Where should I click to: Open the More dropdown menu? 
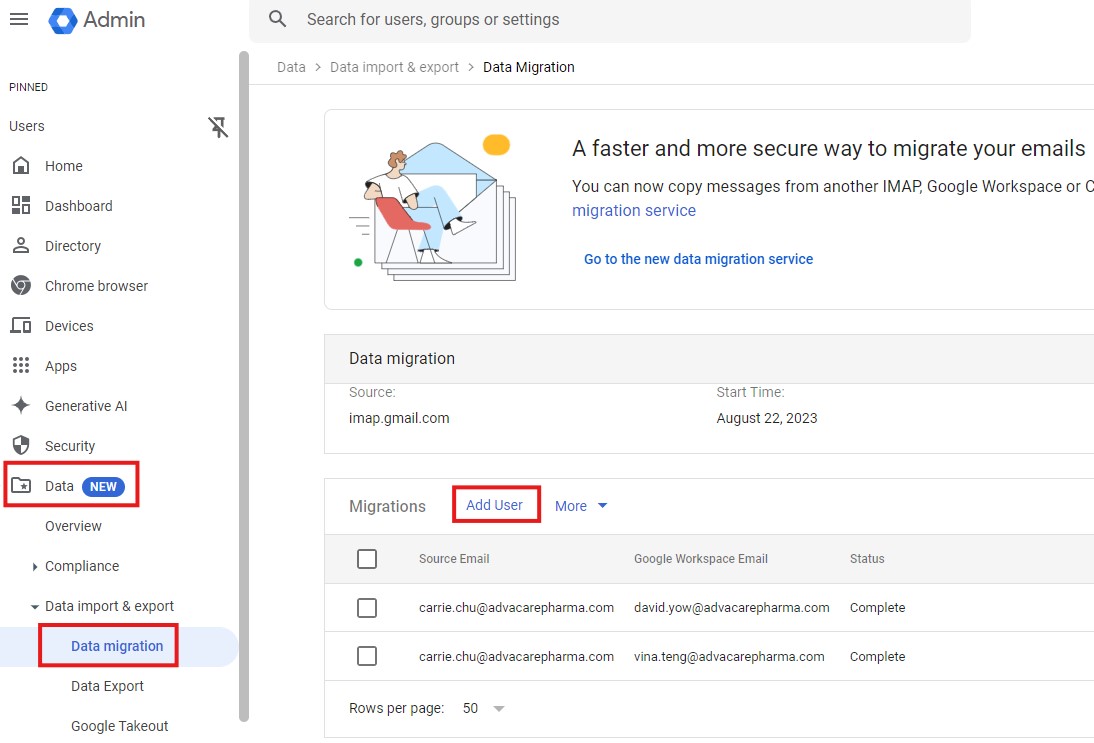[x=580, y=506]
